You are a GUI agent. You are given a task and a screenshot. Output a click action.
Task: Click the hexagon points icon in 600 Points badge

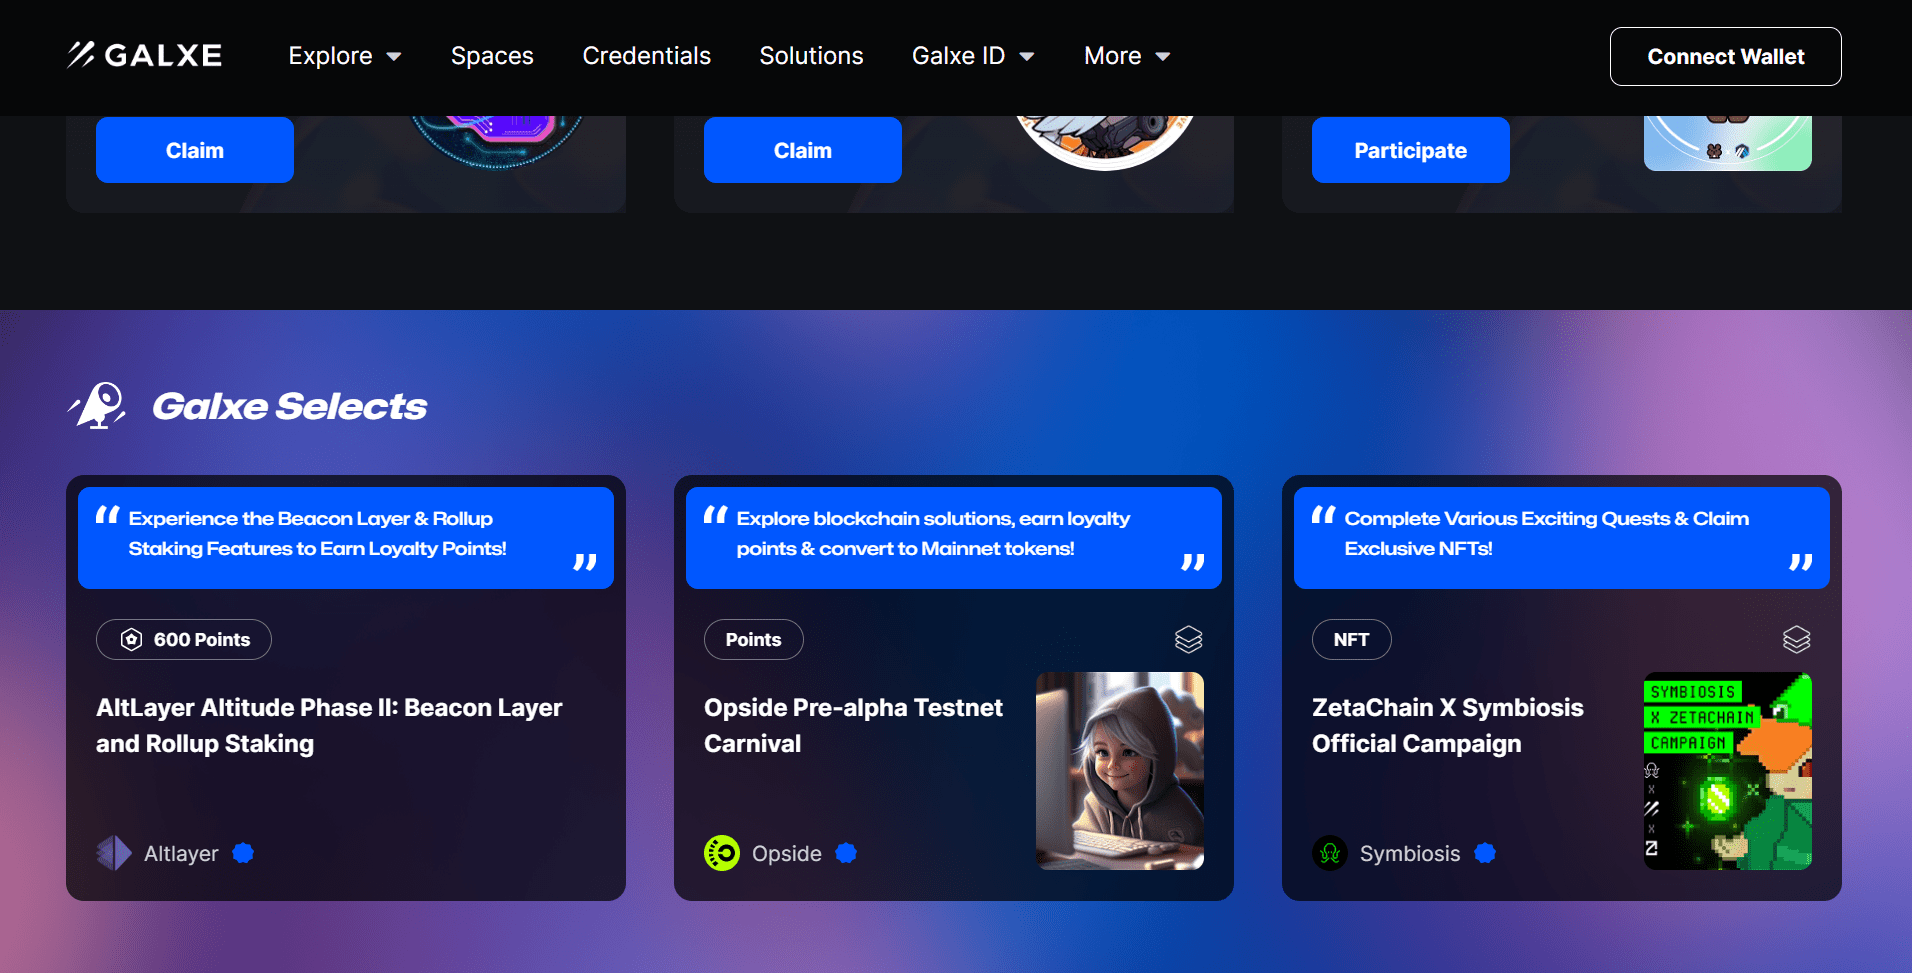tap(131, 639)
